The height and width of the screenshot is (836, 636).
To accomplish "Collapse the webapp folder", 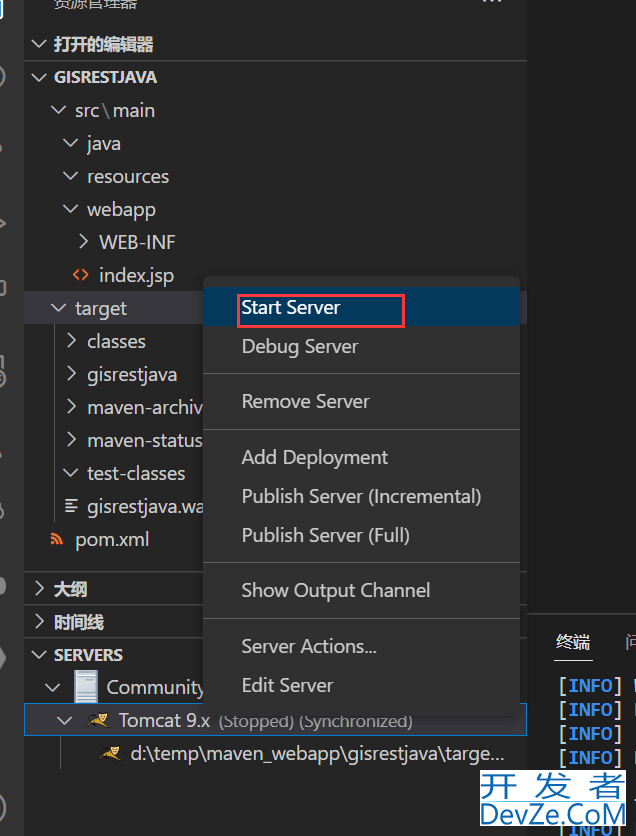I will pos(70,209).
